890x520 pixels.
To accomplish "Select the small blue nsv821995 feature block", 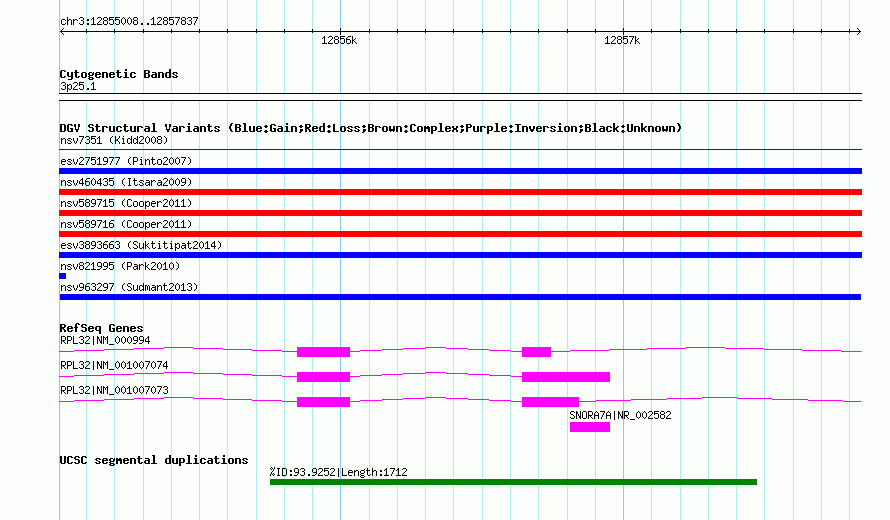I will pos(62,276).
